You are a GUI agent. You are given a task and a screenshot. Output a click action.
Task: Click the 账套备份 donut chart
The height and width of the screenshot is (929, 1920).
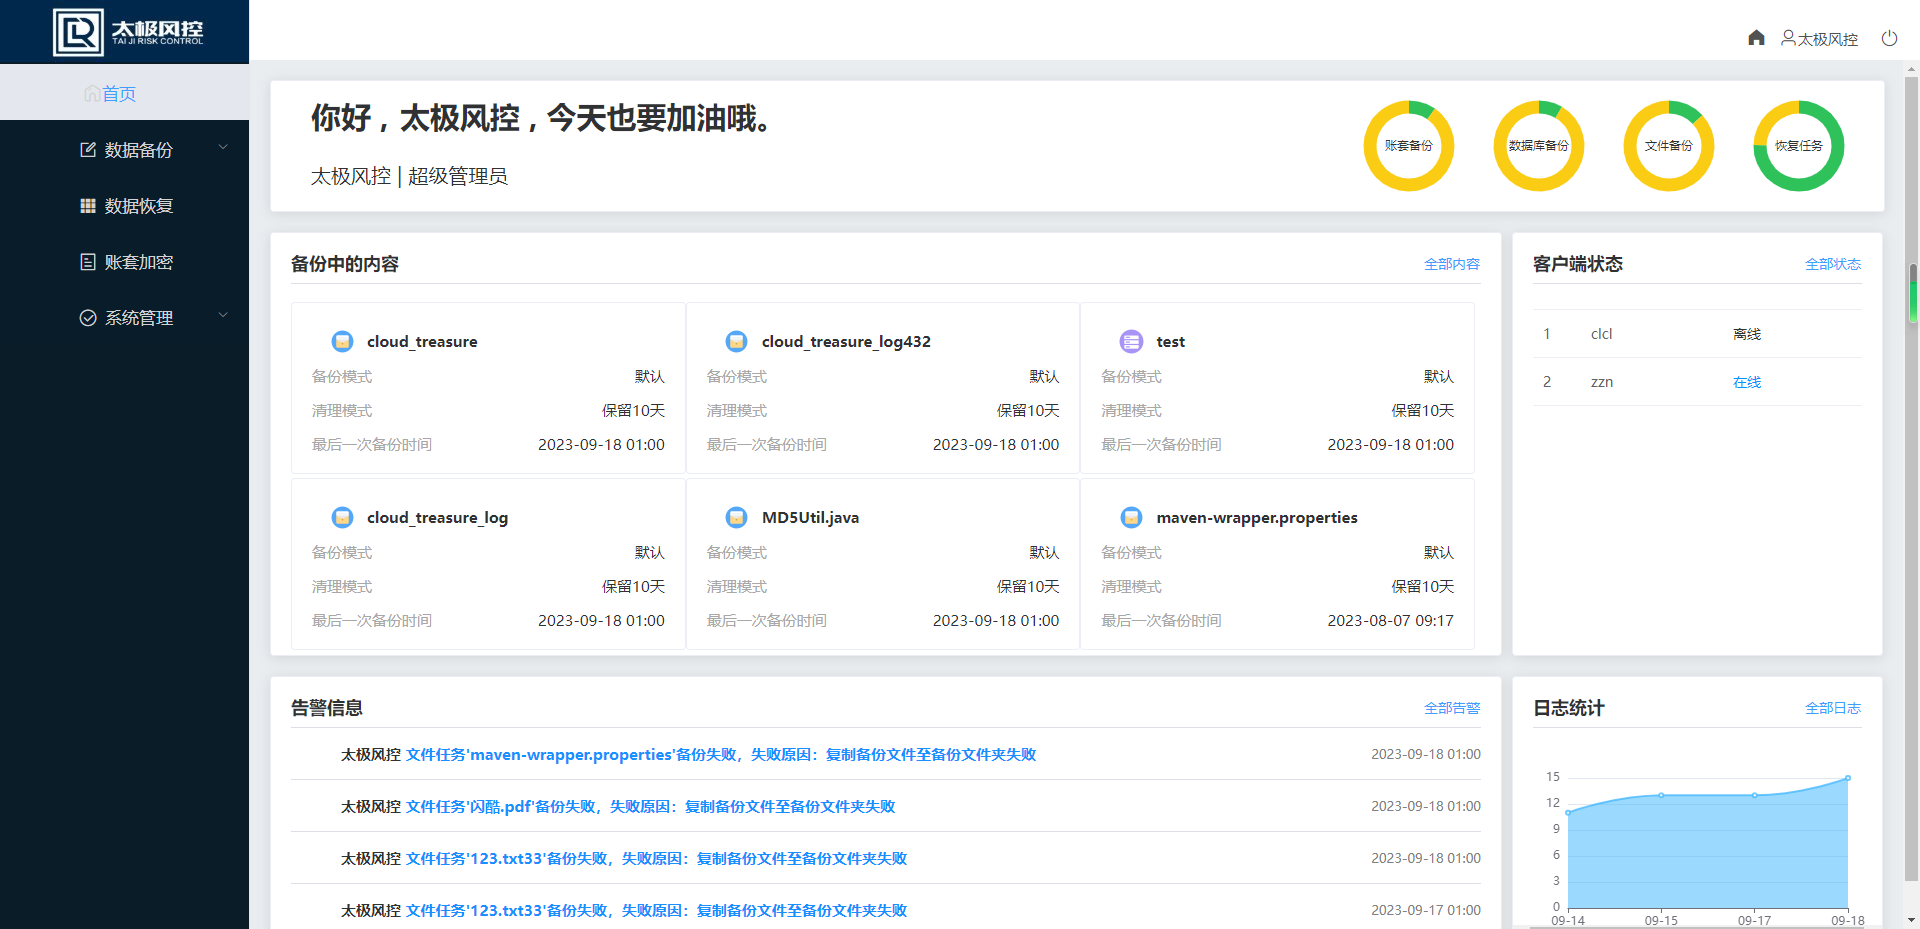[1409, 146]
